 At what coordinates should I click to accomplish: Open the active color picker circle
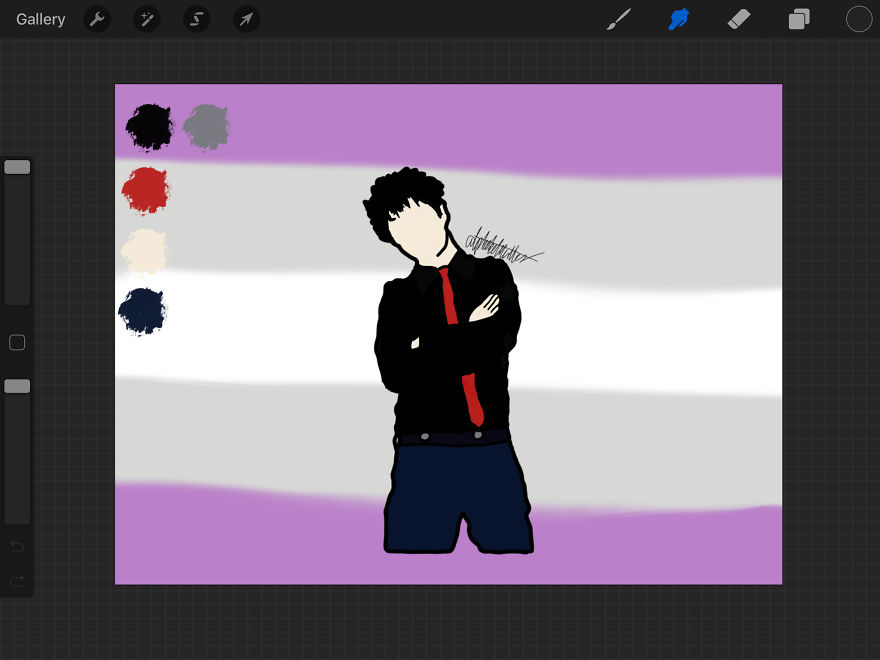point(858,19)
